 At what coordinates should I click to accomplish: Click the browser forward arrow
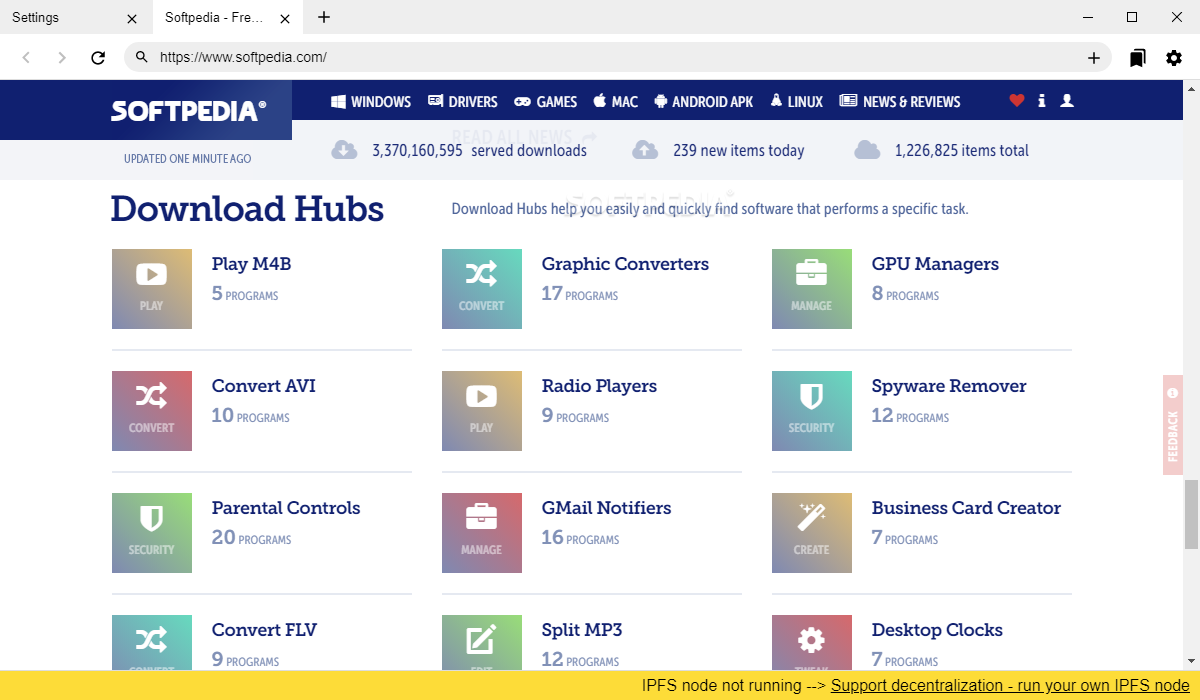click(x=62, y=58)
